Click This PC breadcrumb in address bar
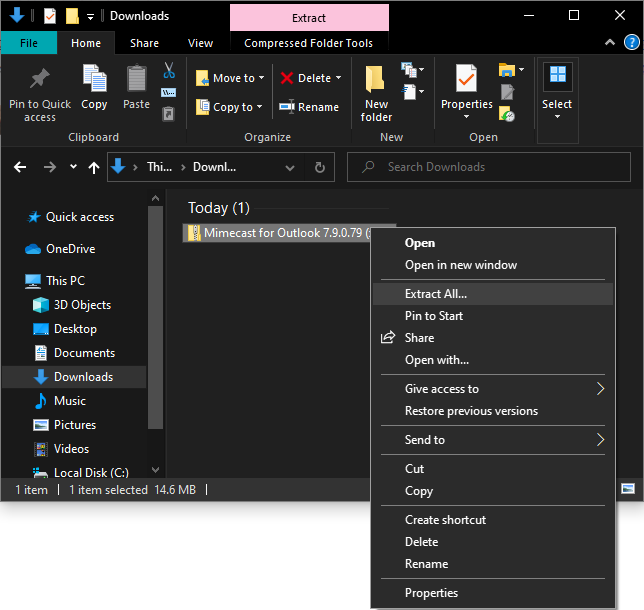The width and height of the screenshot is (644, 610). (159, 167)
